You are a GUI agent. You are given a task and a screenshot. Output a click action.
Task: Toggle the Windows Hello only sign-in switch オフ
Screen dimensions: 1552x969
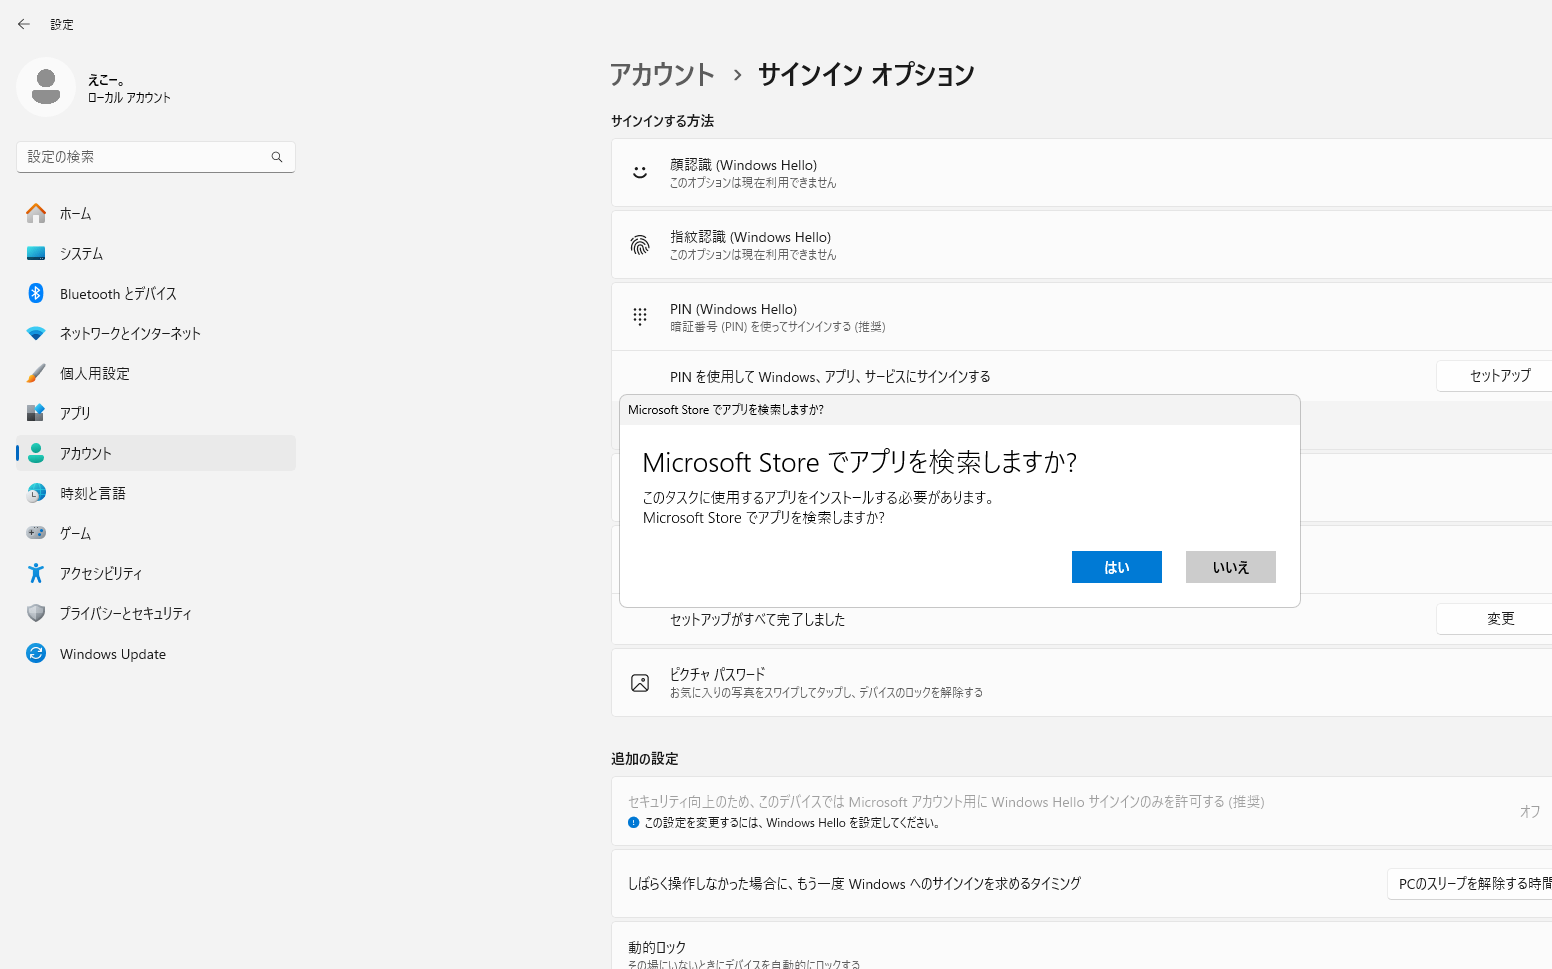(x=1530, y=811)
